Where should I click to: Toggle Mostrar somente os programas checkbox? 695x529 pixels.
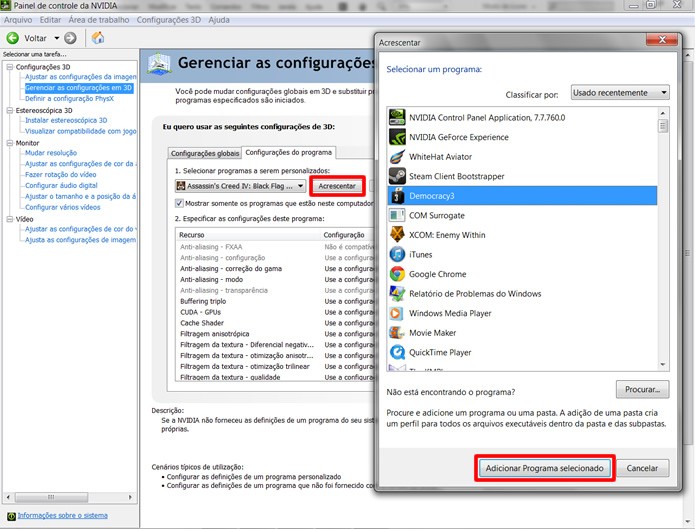click(179, 203)
